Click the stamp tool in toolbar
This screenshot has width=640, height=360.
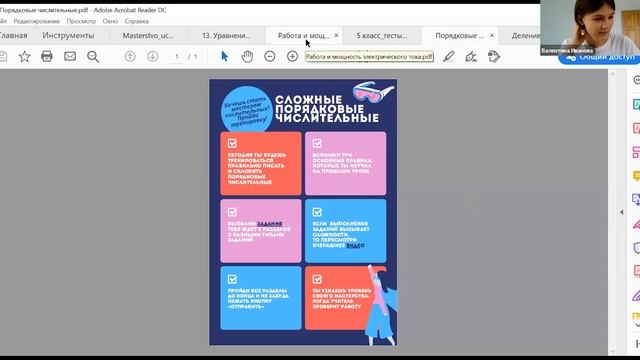point(494,56)
